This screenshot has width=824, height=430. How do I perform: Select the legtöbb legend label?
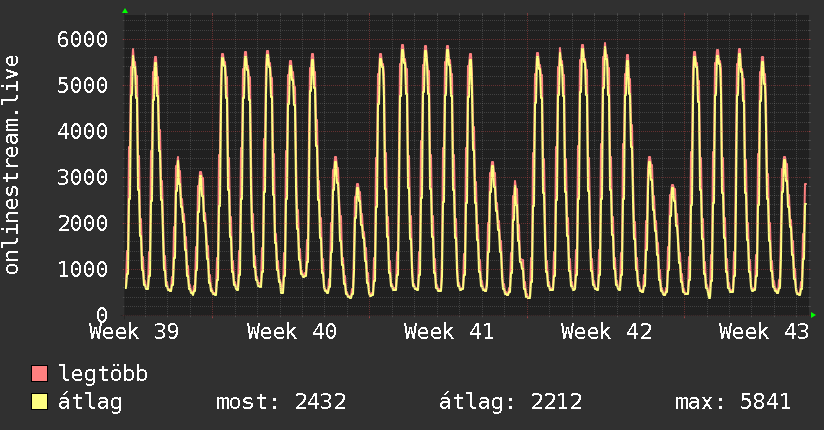click(103, 374)
